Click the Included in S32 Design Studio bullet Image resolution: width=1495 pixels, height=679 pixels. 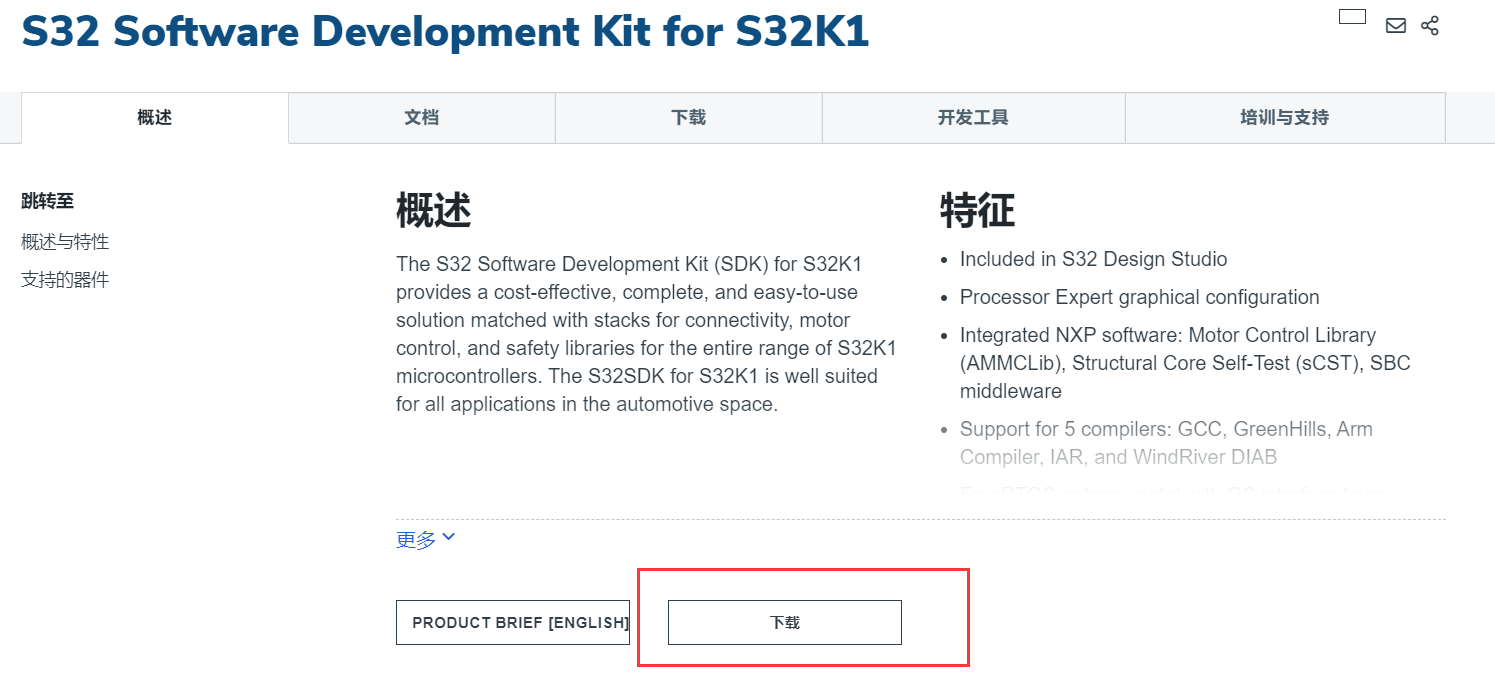point(1093,258)
